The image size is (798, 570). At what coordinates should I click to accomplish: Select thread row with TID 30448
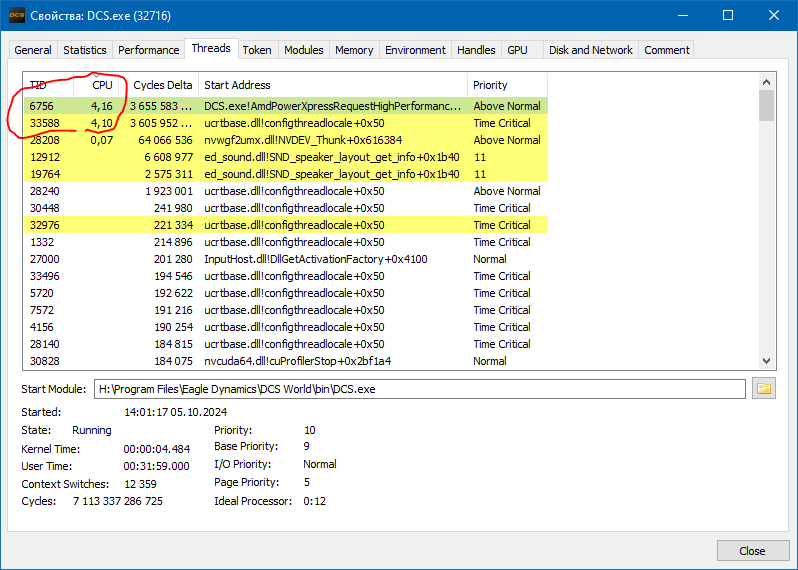(x=286, y=208)
